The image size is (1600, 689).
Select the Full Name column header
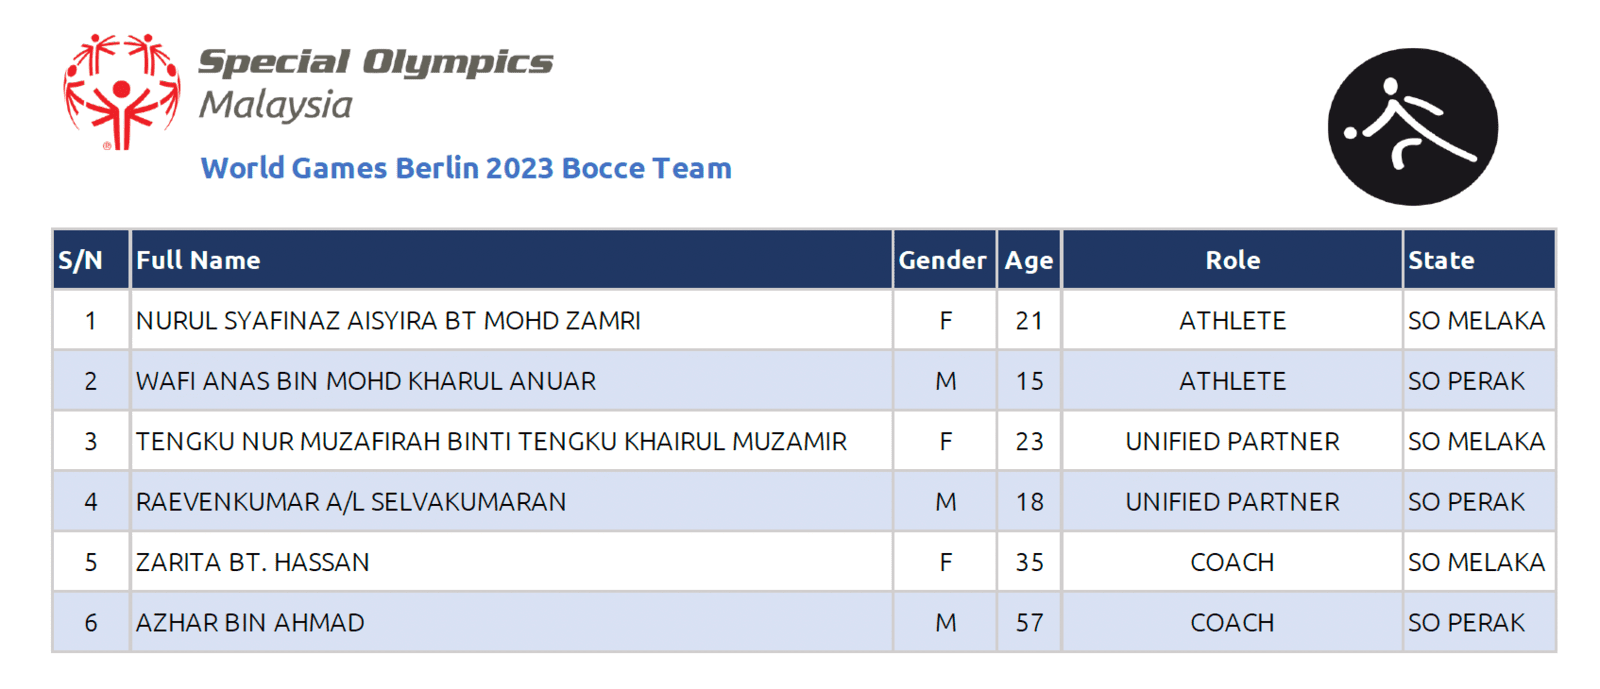pyautogui.click(x=511, y=260)
